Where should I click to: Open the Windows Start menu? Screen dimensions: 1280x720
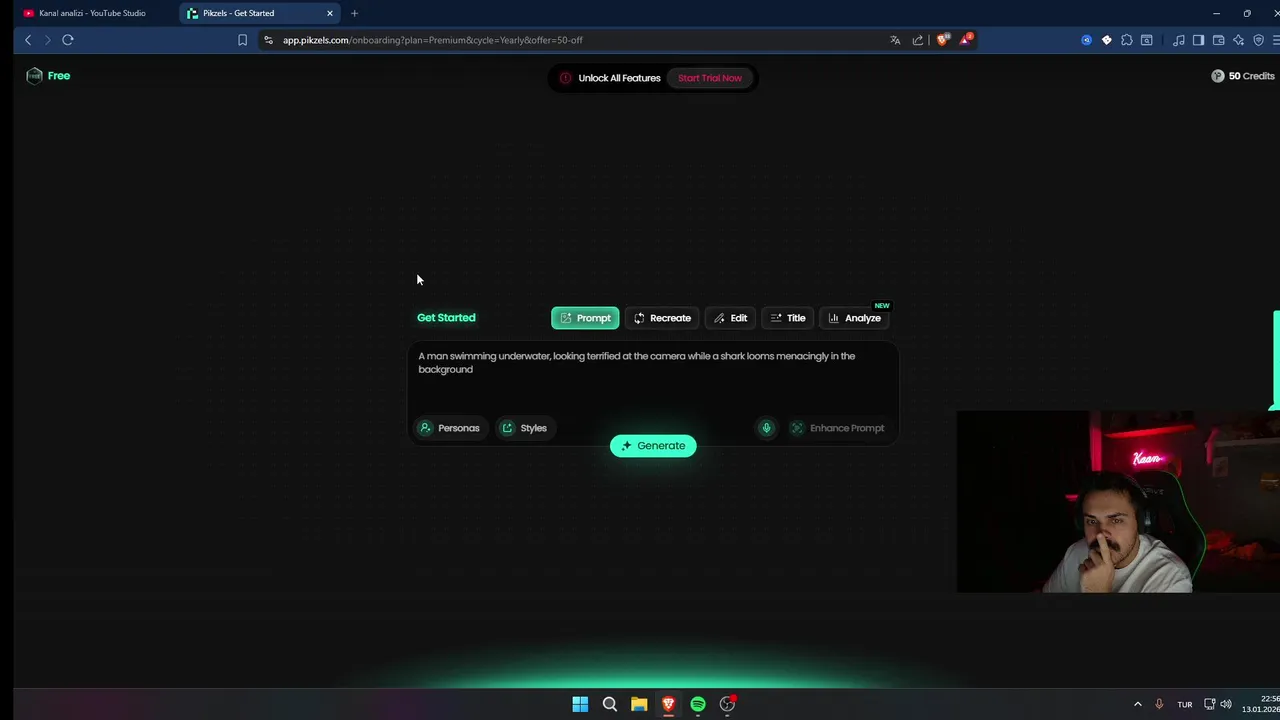click(x=580, y=704)
